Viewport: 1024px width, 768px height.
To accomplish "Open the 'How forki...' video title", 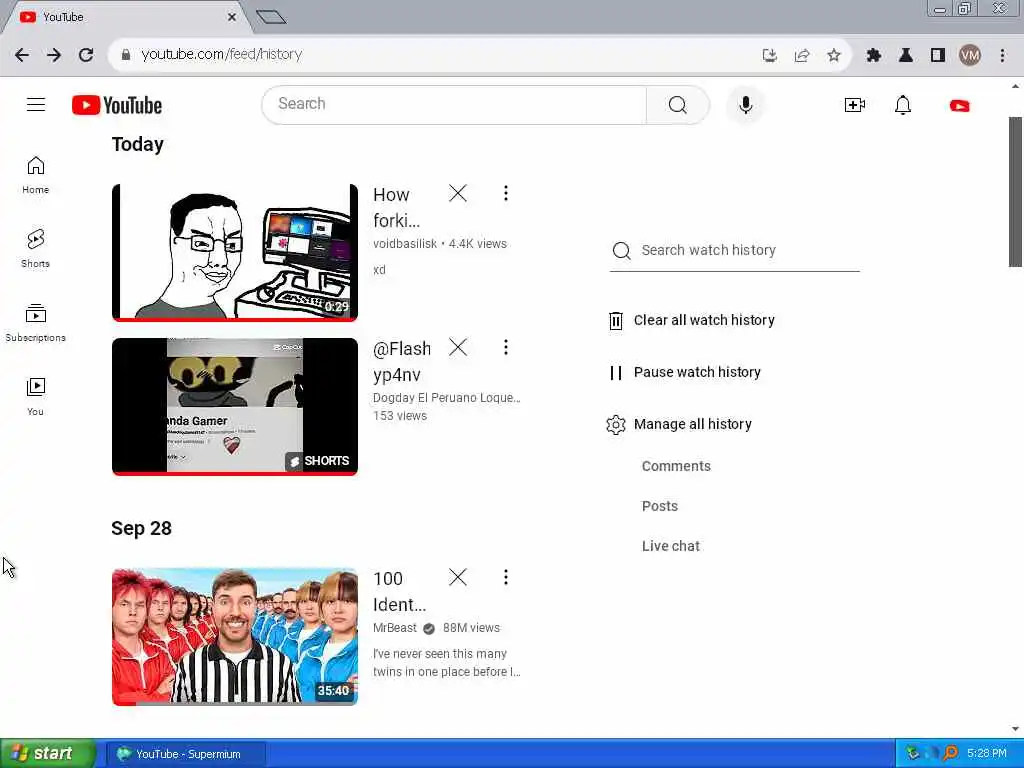I will coord(396,208).
